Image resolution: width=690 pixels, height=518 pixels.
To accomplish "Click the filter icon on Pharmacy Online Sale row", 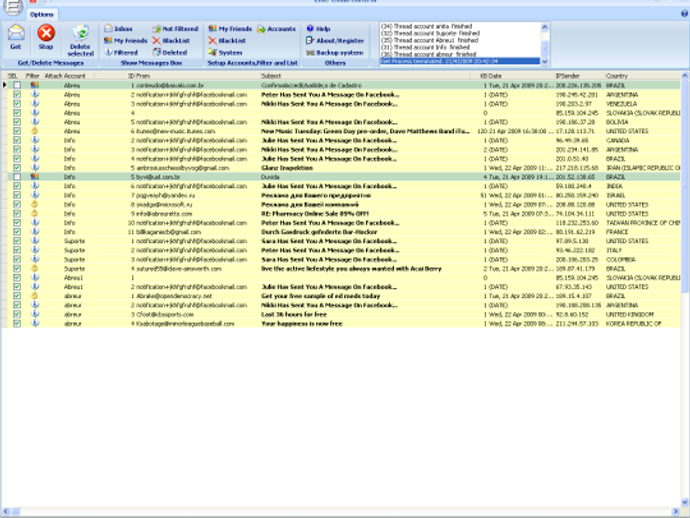I will pos(34,213).
